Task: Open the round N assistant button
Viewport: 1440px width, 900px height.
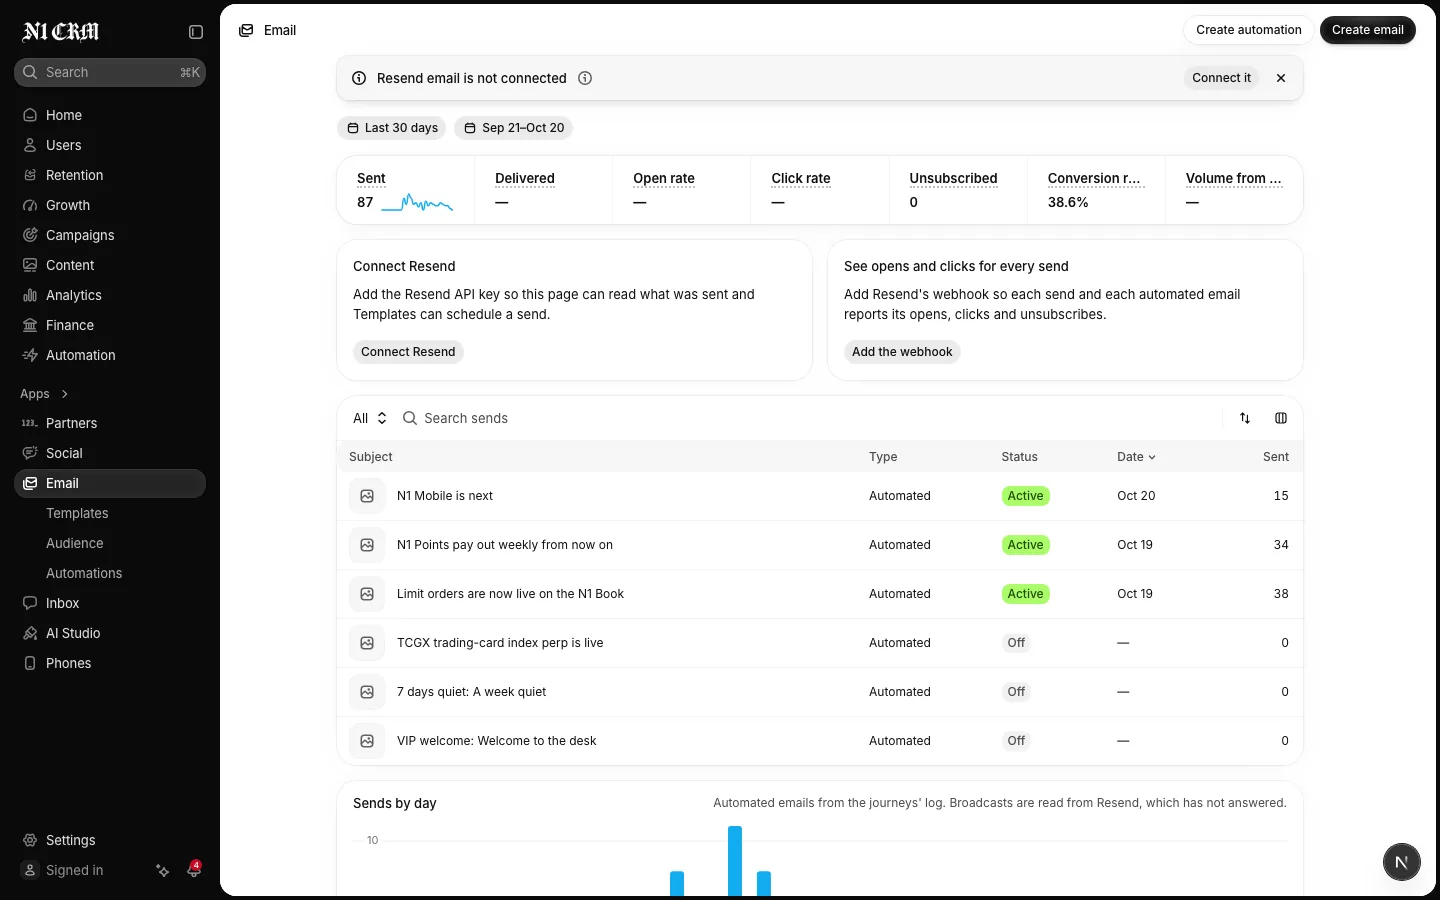Action: point(1401,862)
